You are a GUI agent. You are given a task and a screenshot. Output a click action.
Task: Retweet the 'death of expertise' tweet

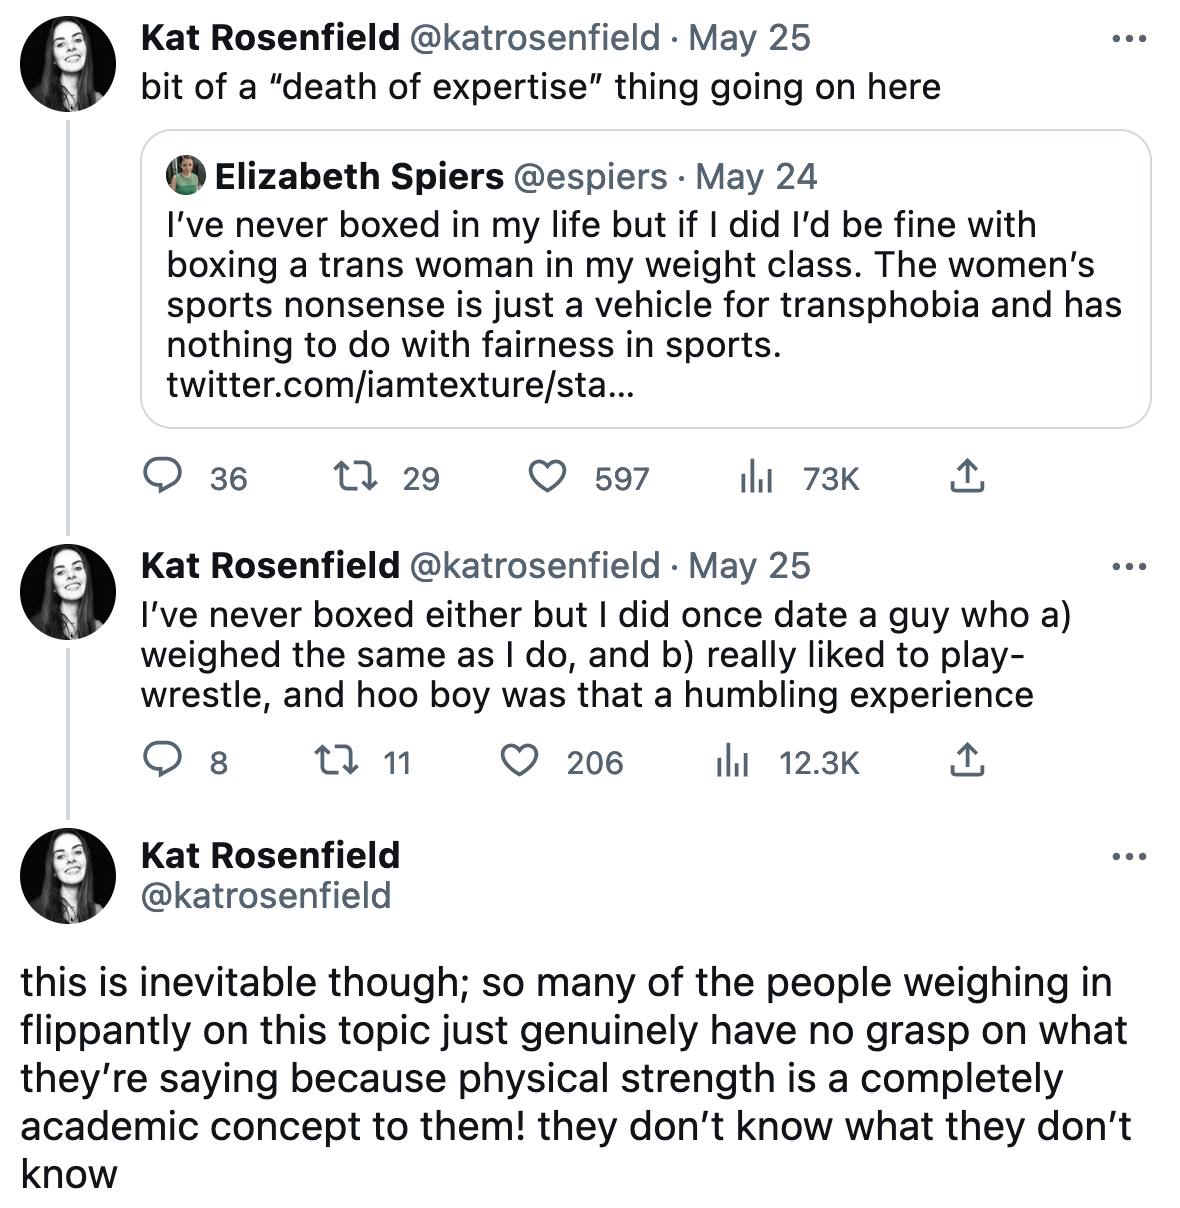[x=355, y=477]
